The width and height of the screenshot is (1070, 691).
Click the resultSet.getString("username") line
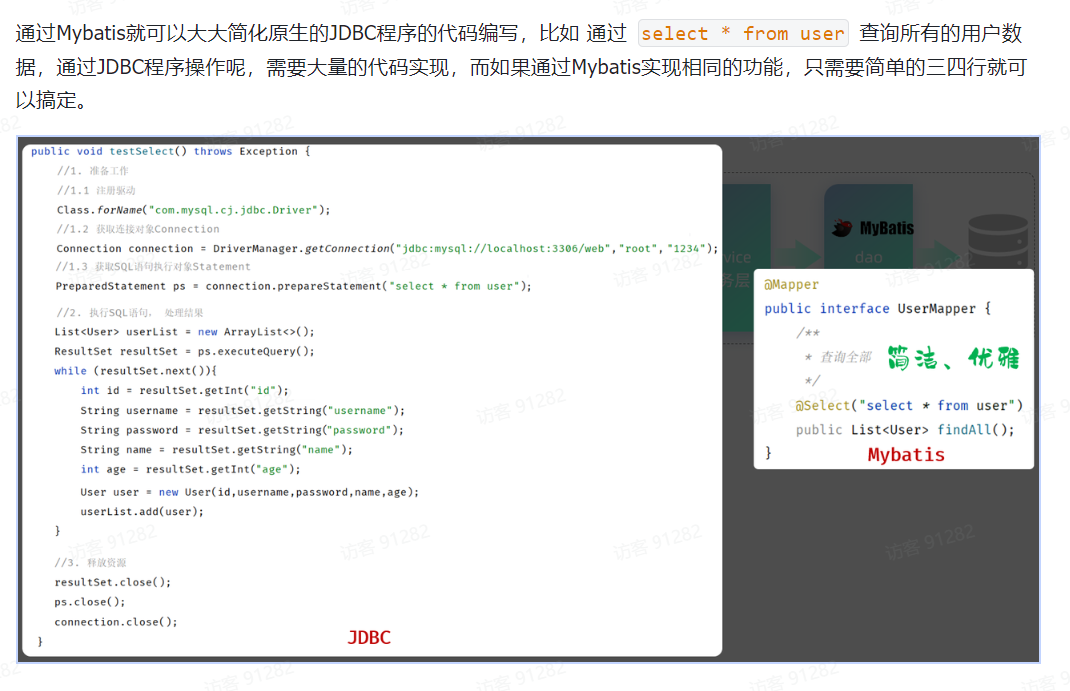point(242,411)
